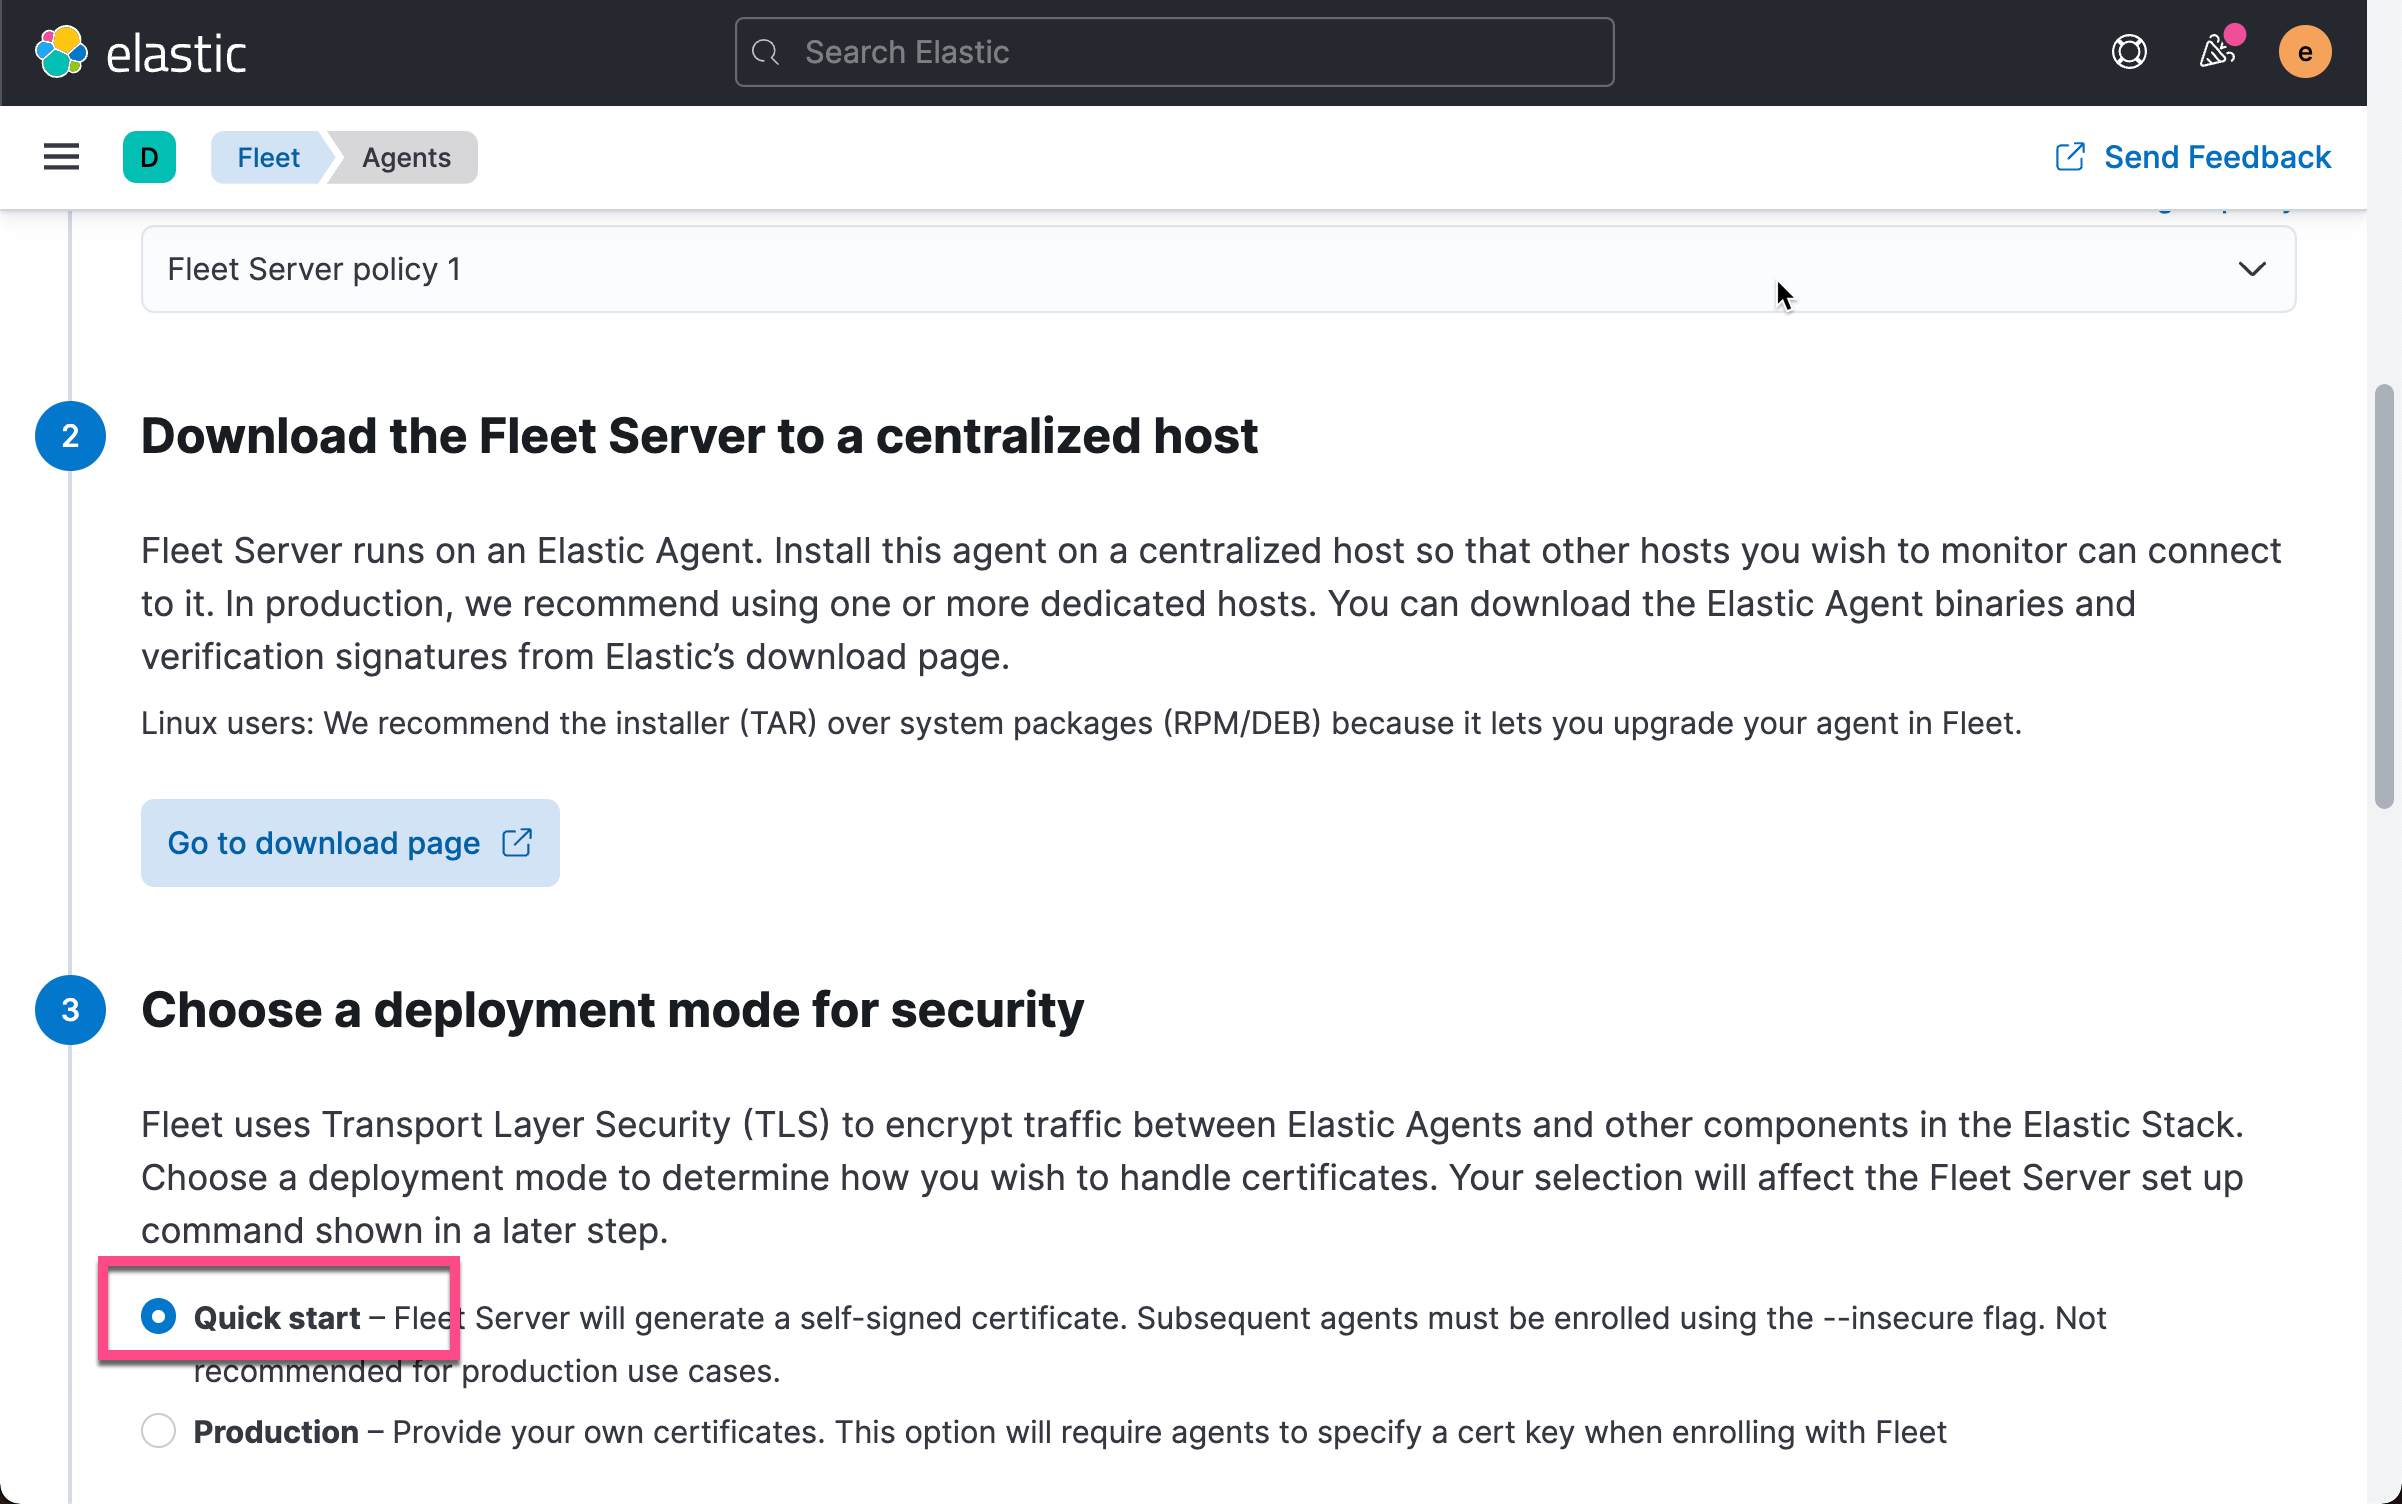
Task: Collapse the Fleet Server policy dropdown arrow
Action: [2252, 269]
